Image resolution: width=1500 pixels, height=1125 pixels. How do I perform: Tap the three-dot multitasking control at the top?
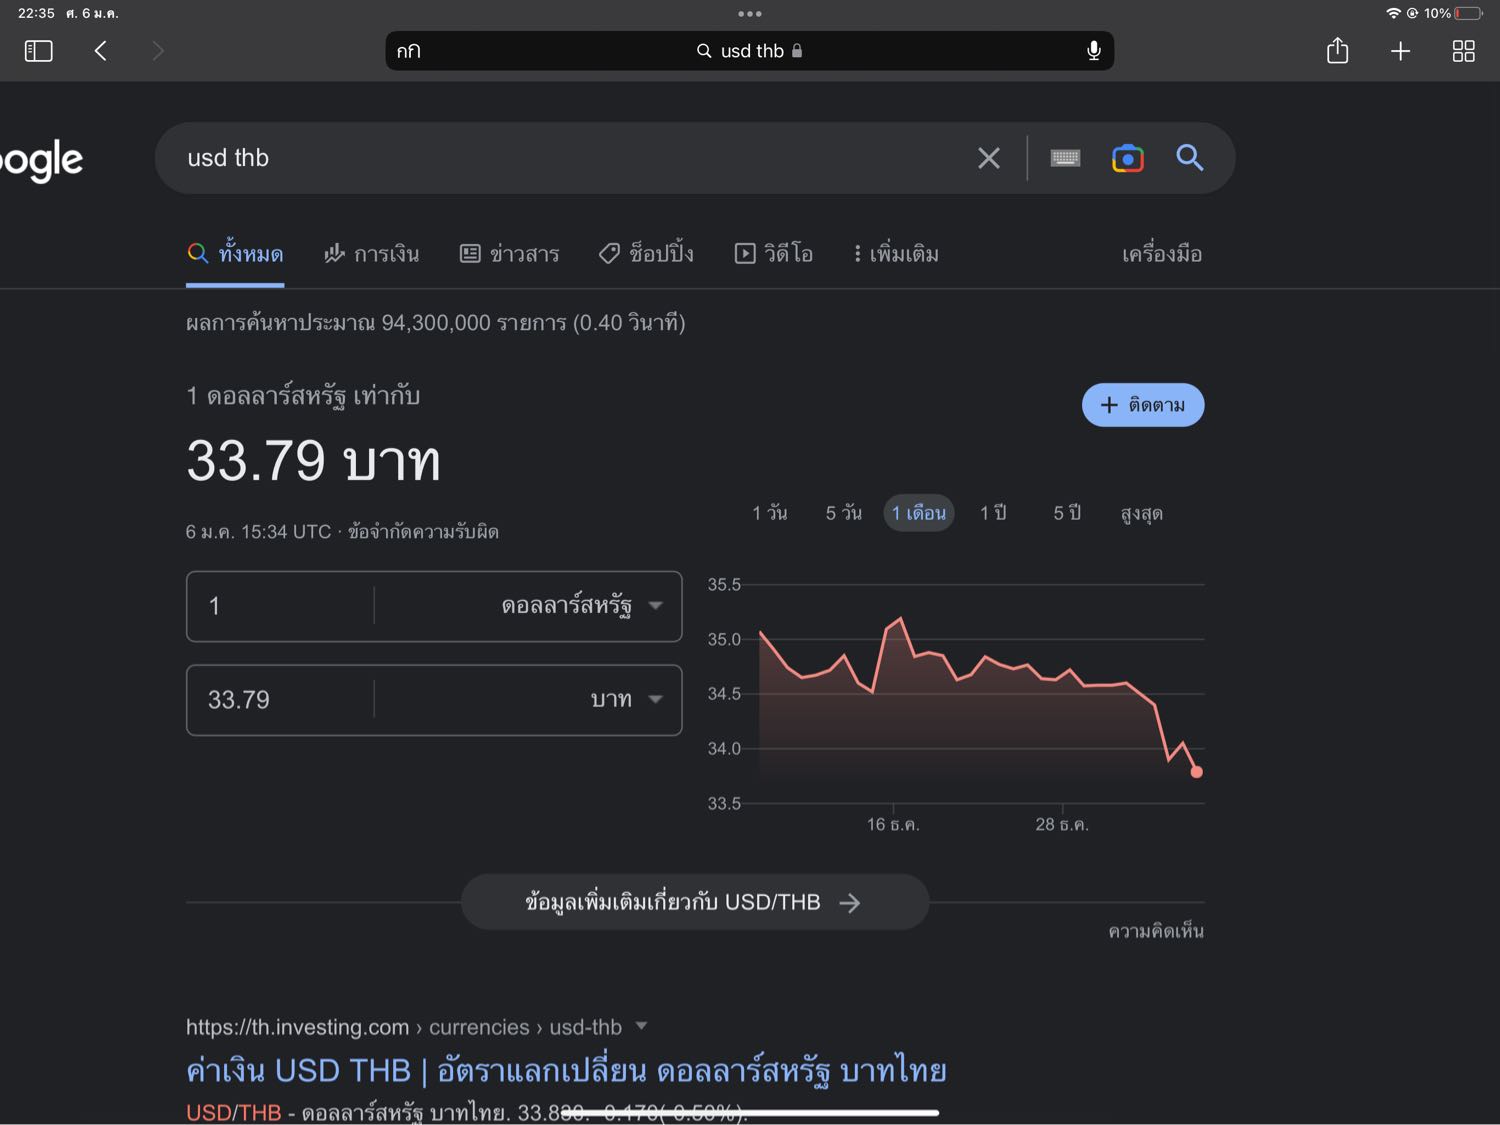[750, 14]
